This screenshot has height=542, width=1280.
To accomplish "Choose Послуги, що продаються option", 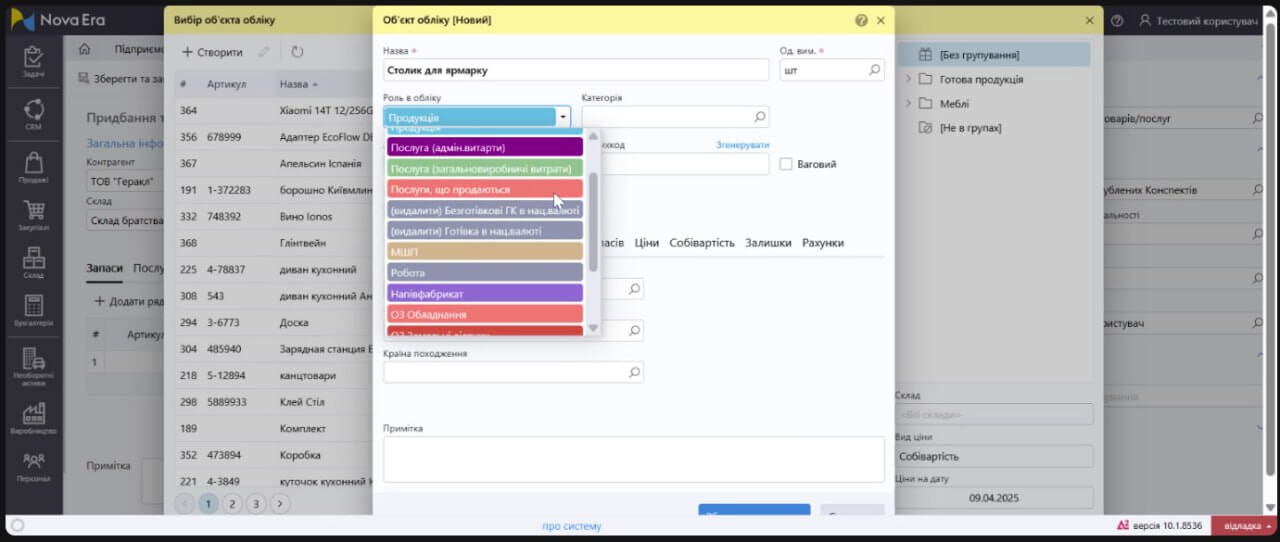I will click(x=485, y=189).
